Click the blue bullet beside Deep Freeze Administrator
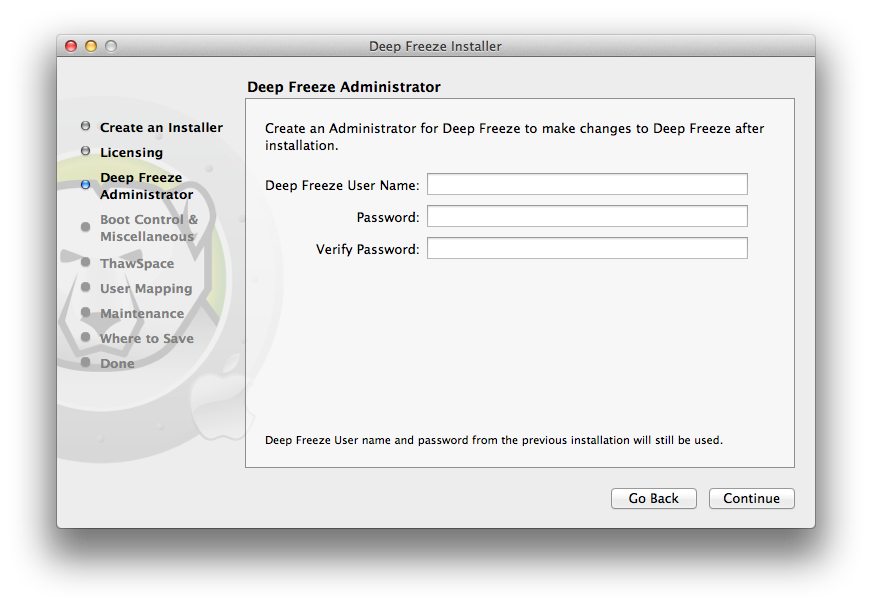 [85, 185]
